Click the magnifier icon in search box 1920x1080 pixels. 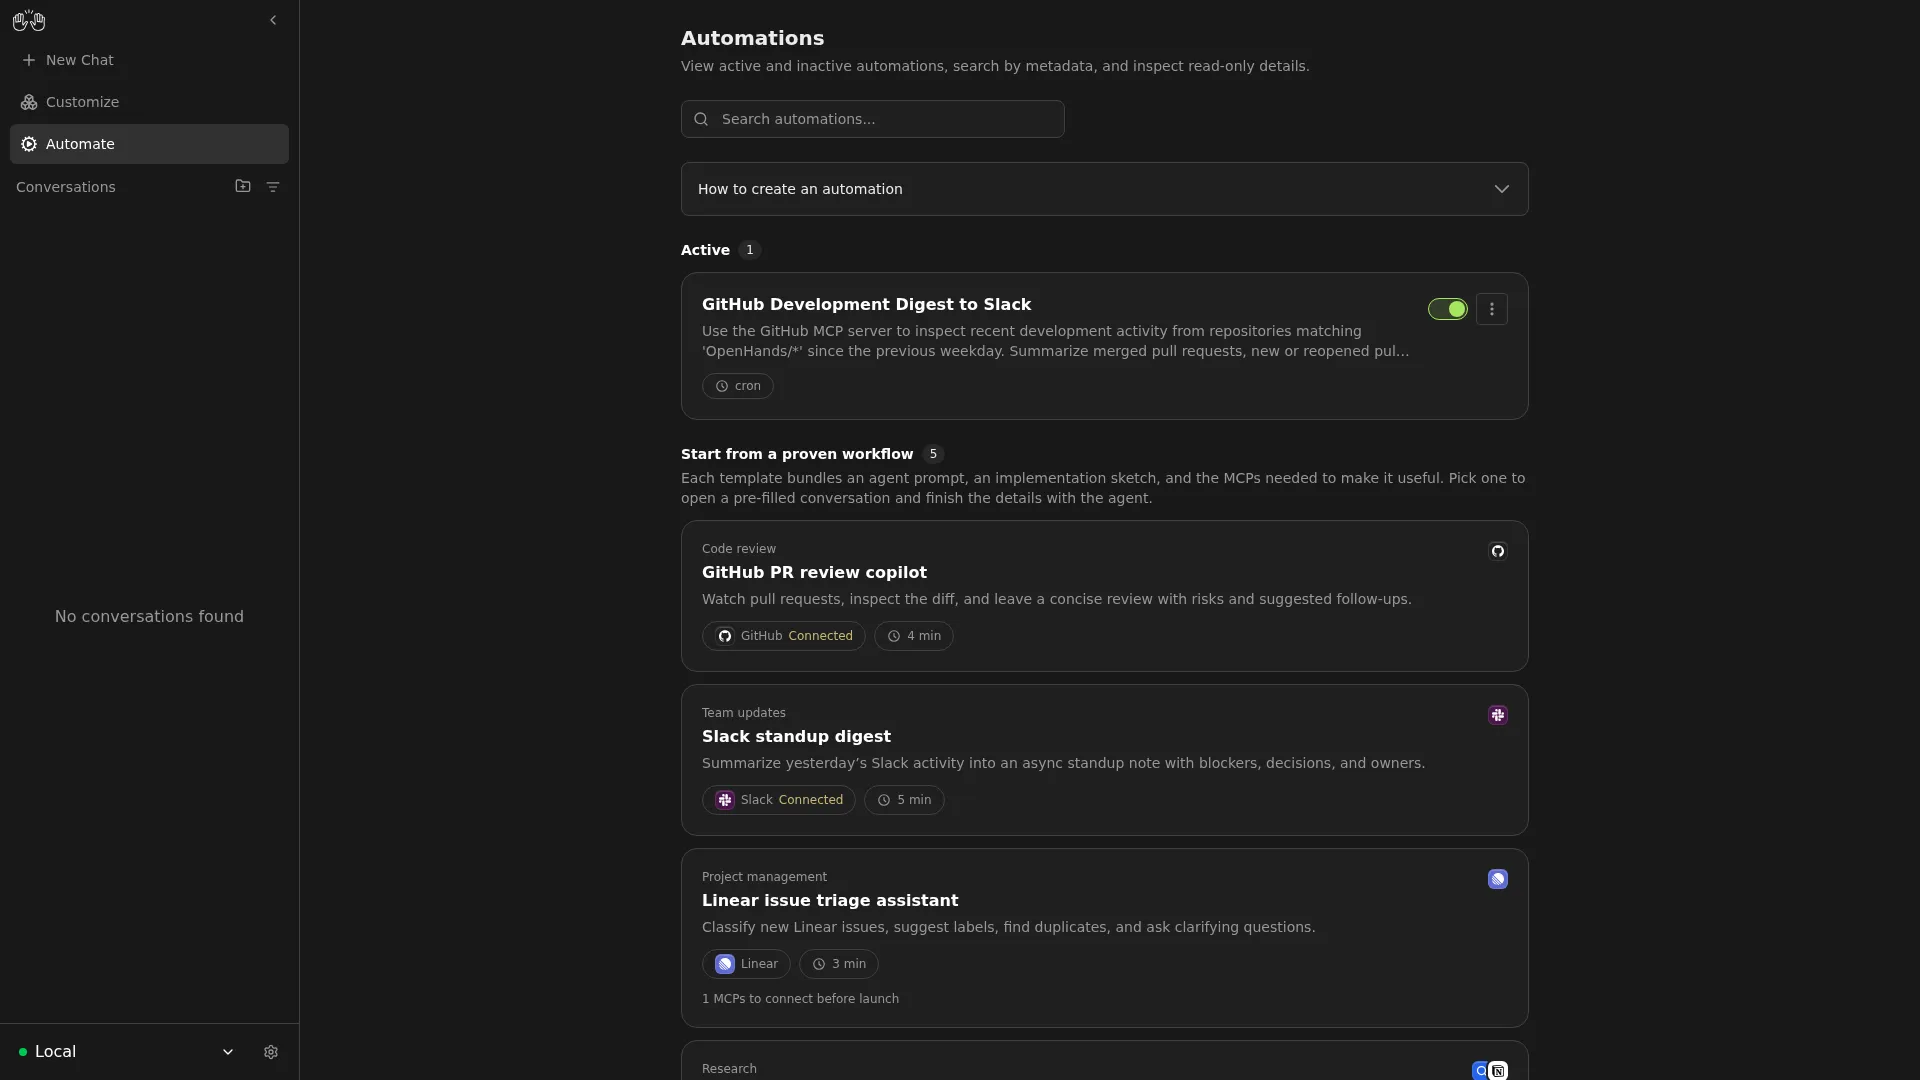tap(701, 119)
